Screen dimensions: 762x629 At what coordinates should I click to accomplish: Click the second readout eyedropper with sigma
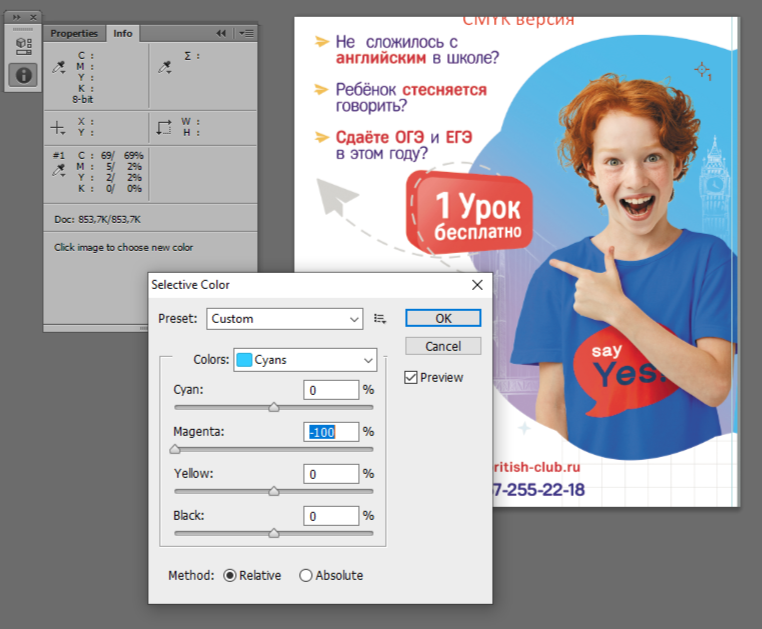(x=165, y=68)
